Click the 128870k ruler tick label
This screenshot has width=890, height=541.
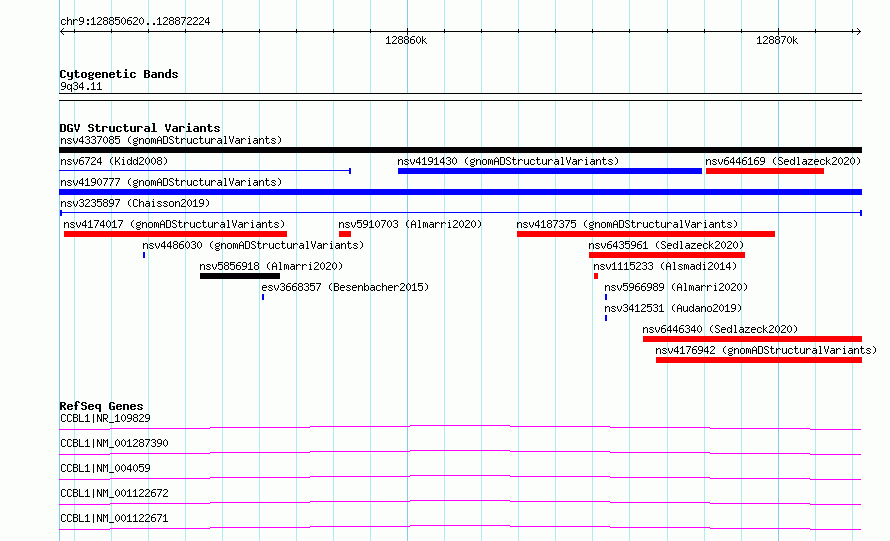[777, 40]
